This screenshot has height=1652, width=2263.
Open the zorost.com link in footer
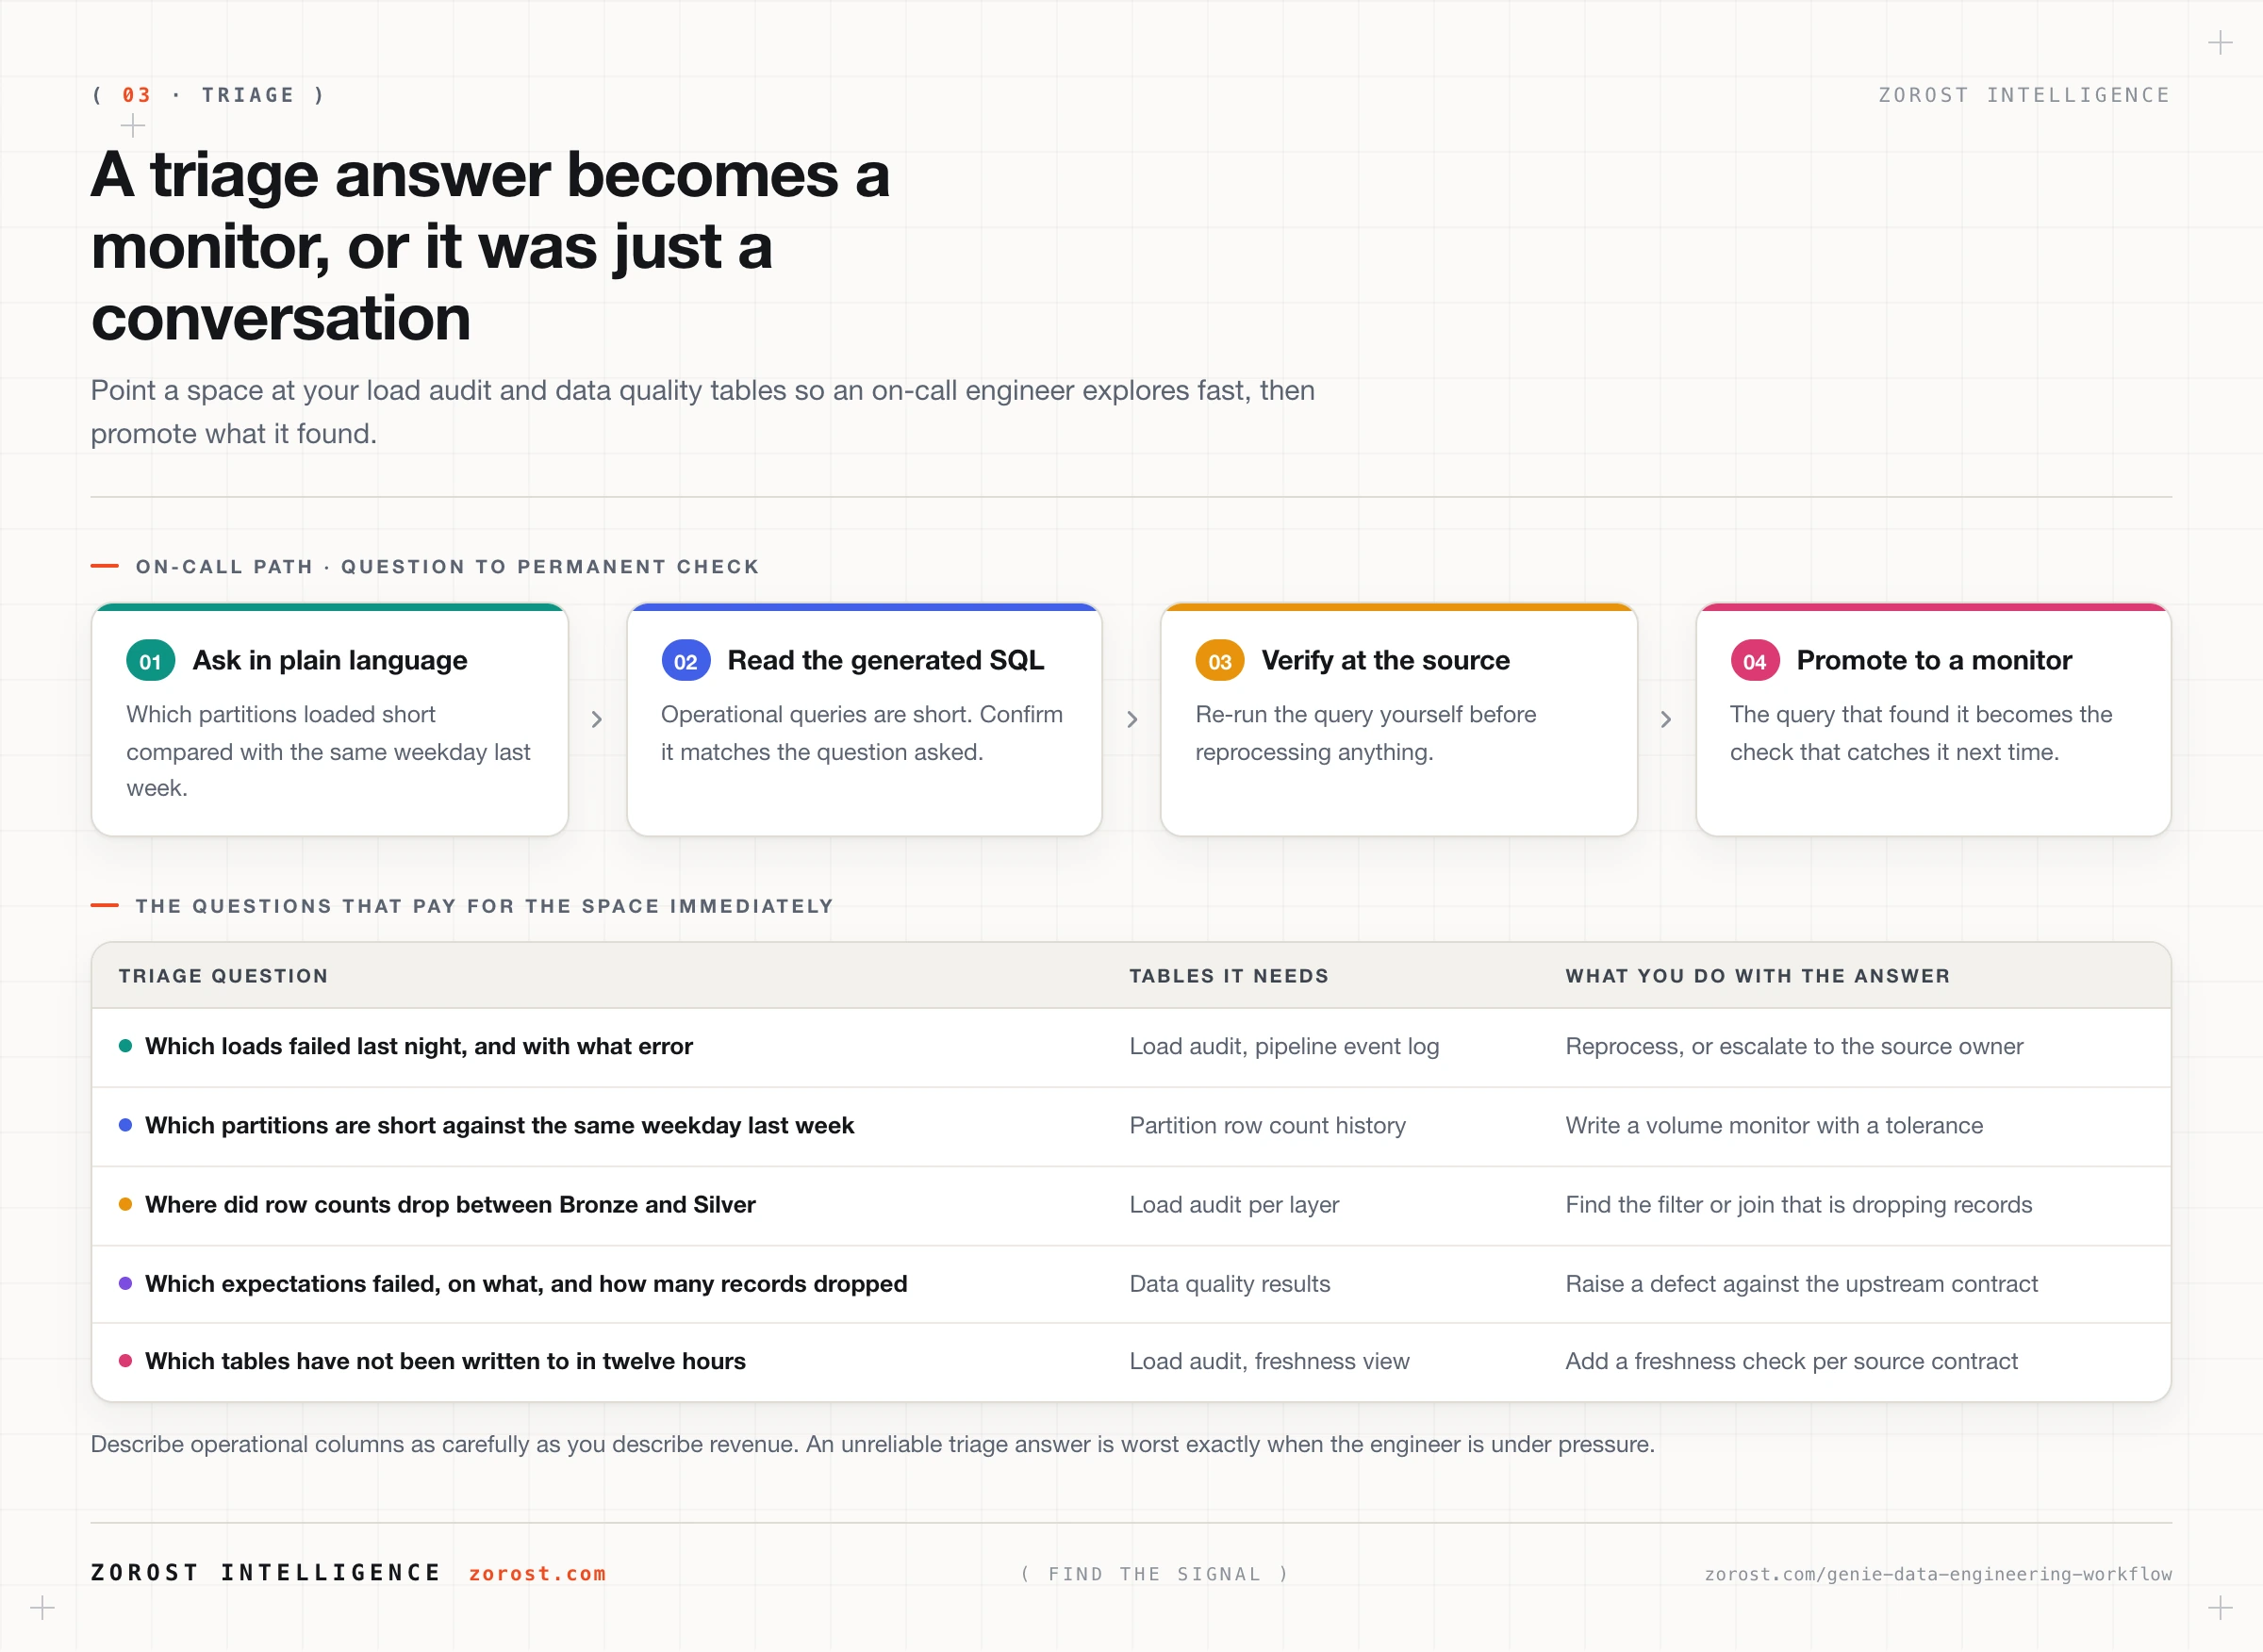537,1573
